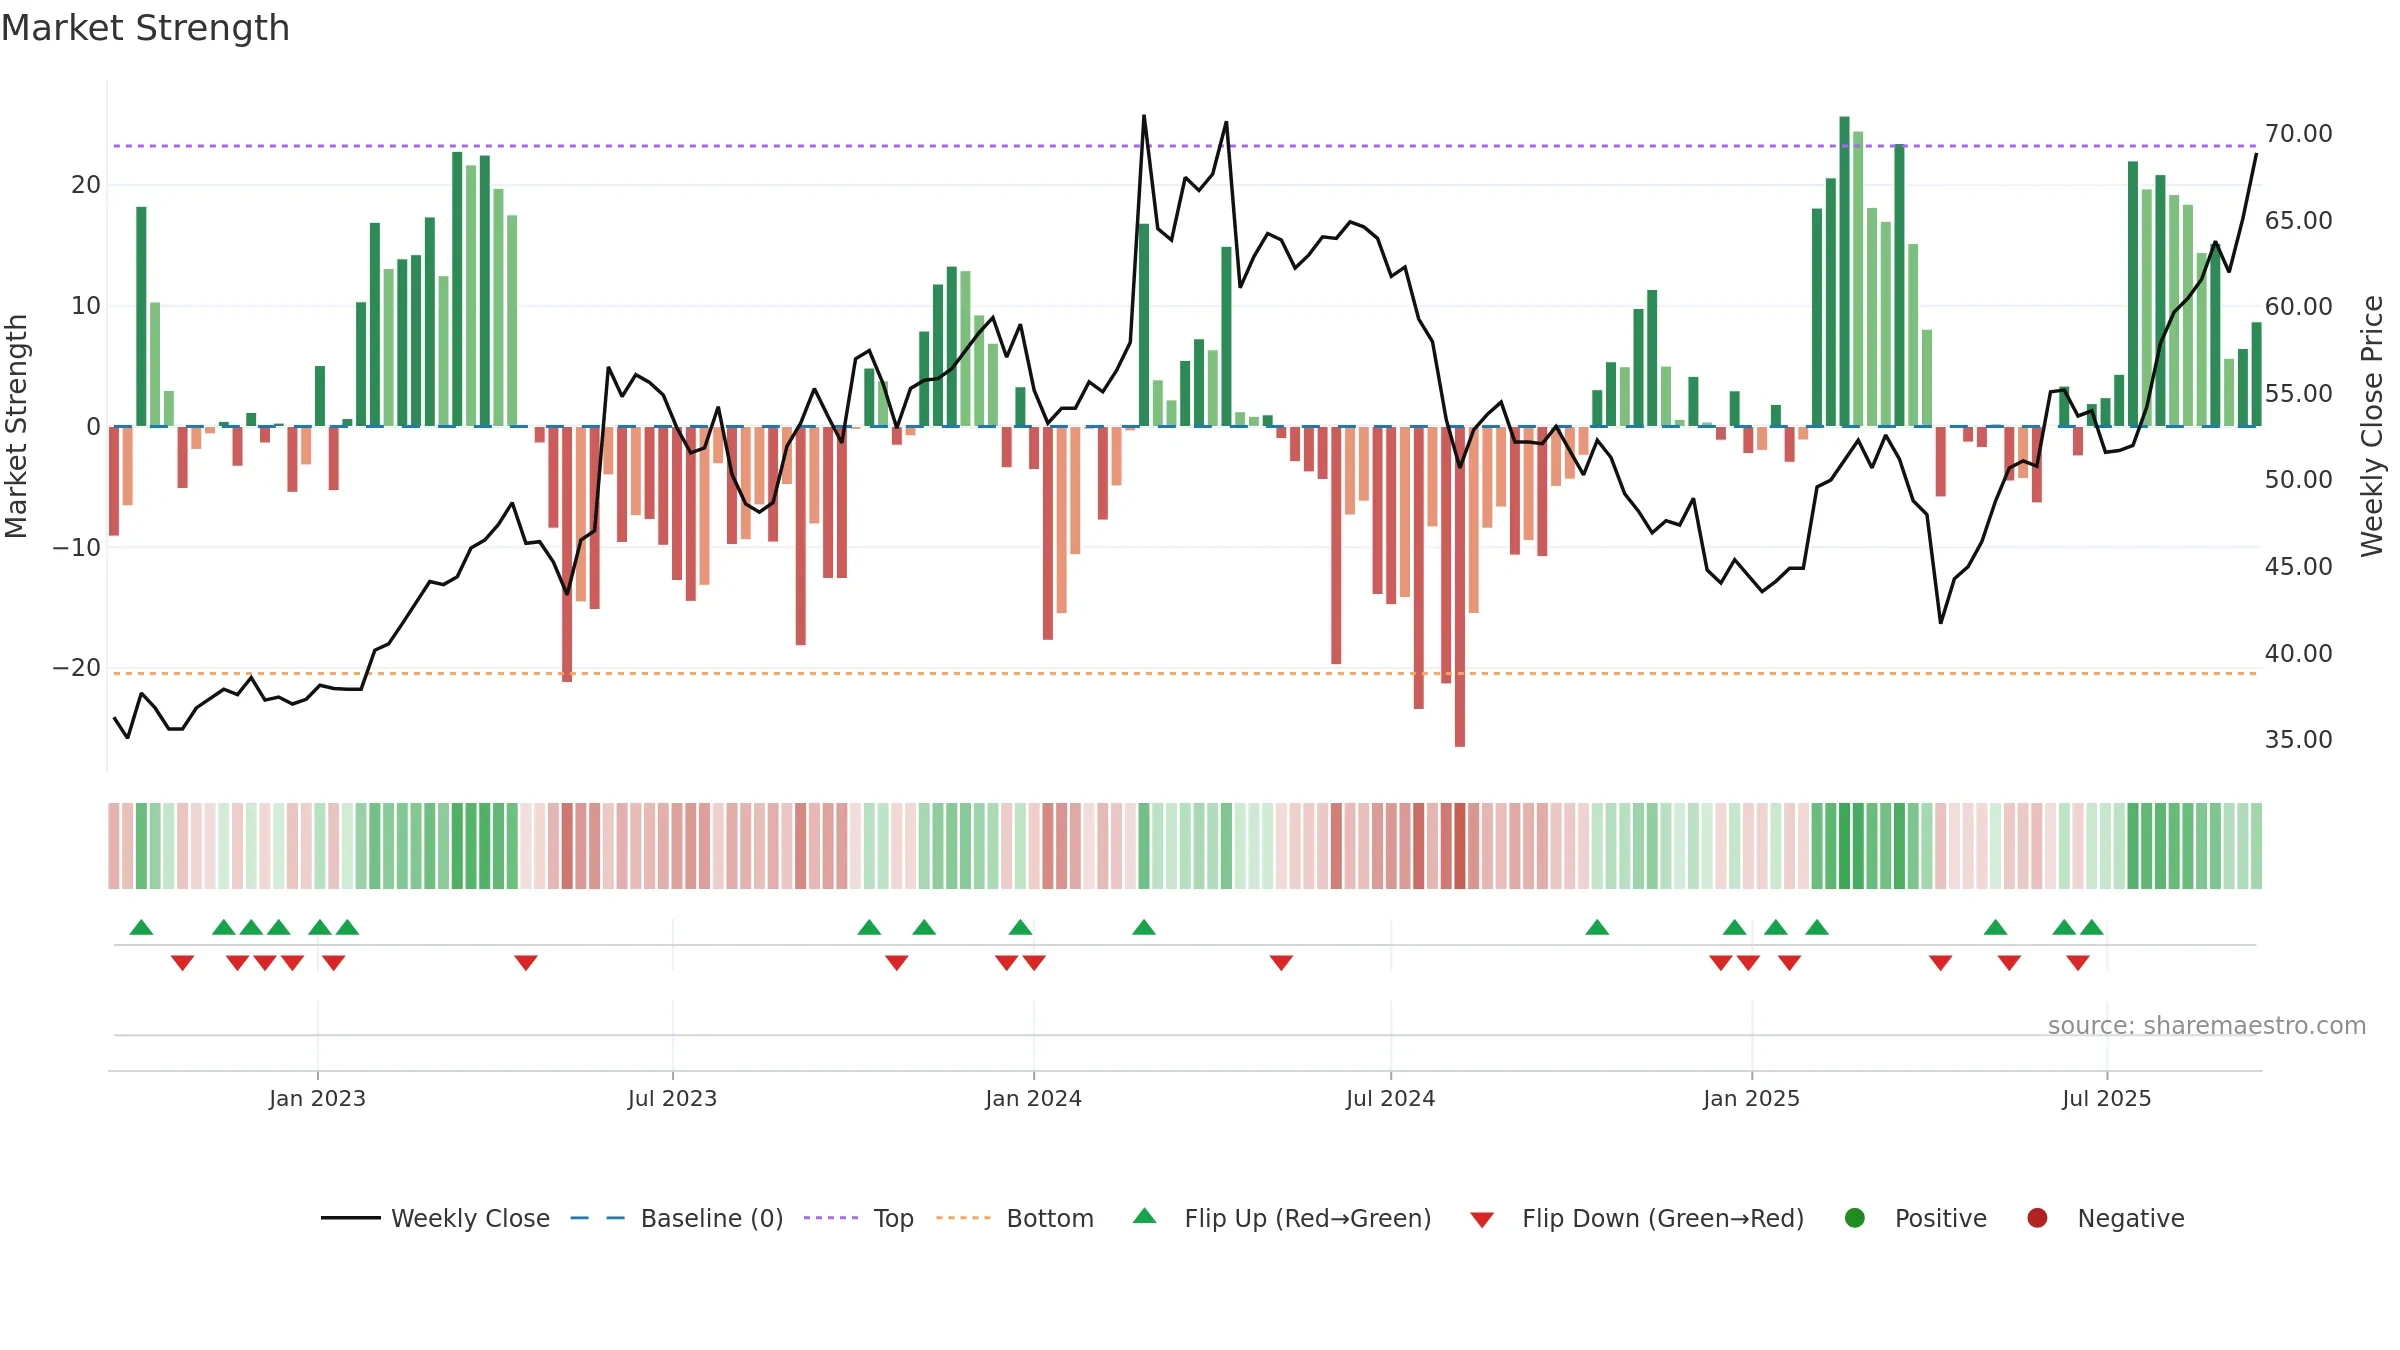The image size is (2400, 1350).
Task: Select the Weekly Close legend label
Action: (x=470, y=1219)
